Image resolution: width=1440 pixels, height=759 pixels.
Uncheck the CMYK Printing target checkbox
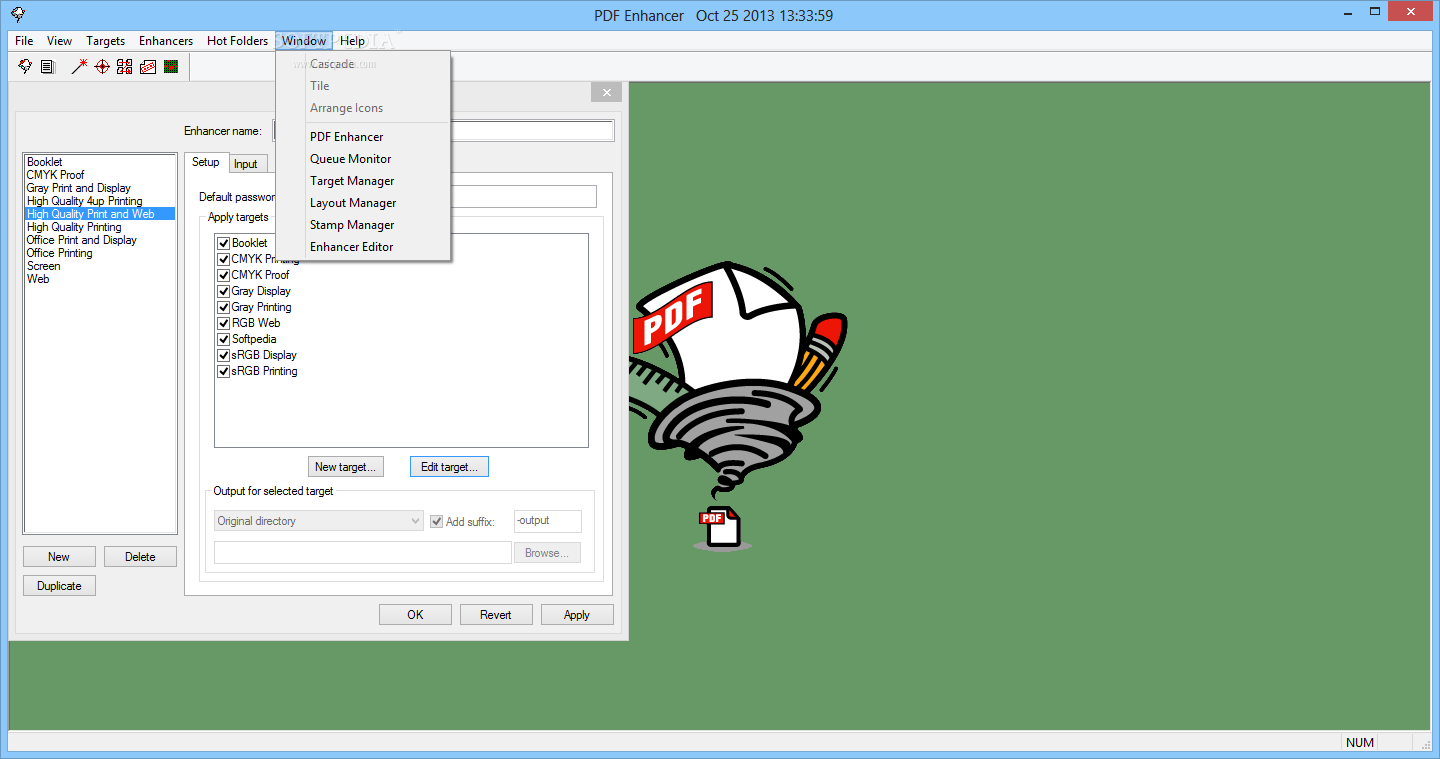pos(224,259)
